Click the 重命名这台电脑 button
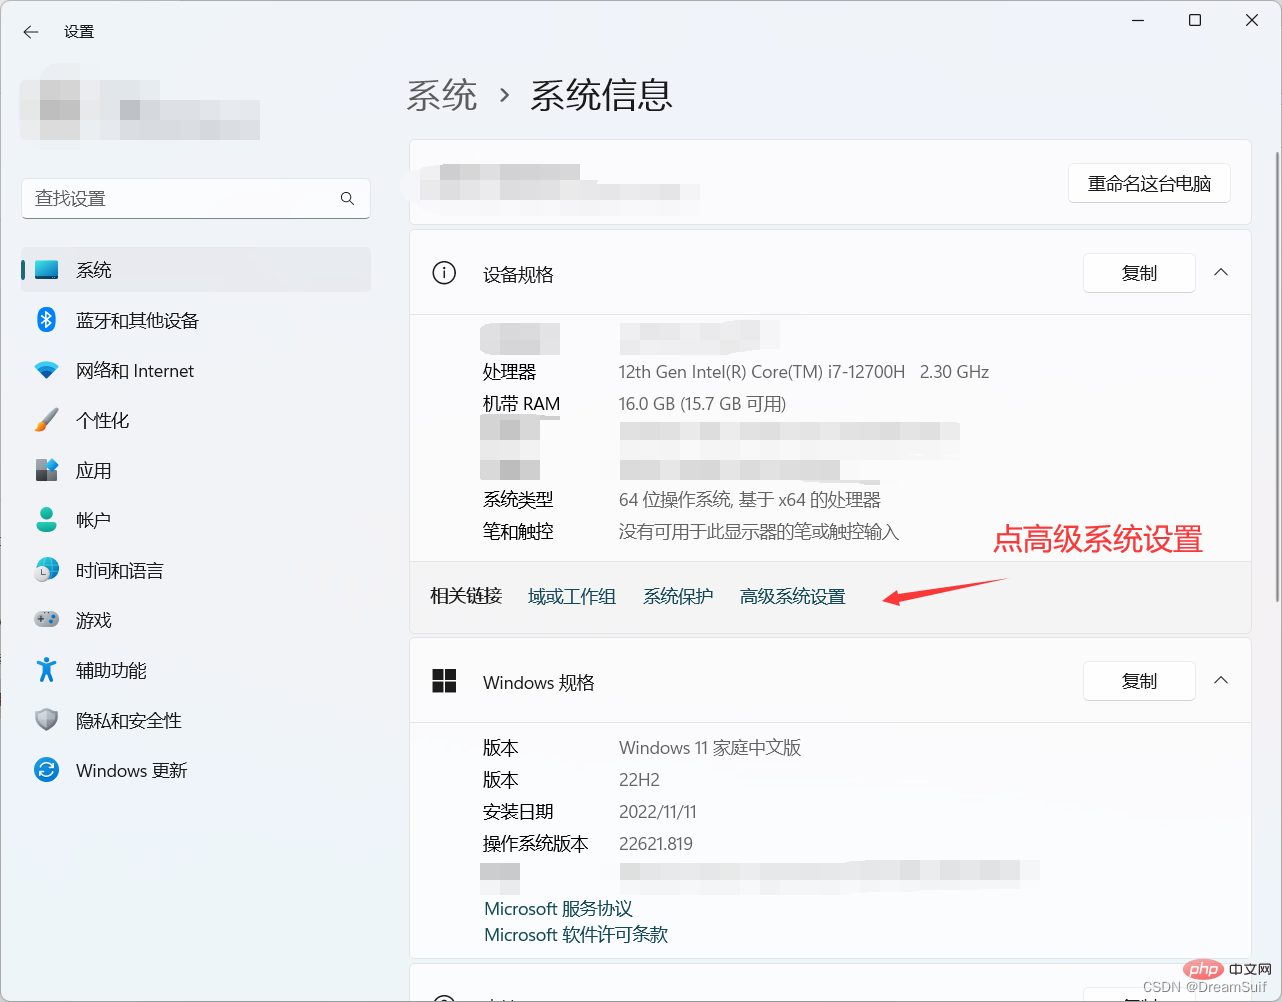Viewport: 1282px width, 1002px height. coord(1149,183)
